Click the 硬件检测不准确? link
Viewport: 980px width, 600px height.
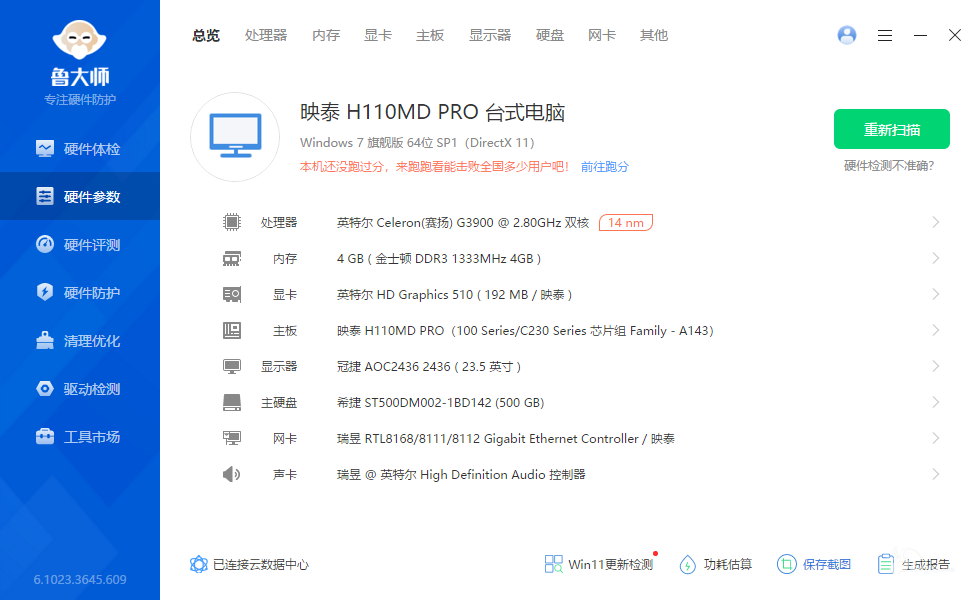(x=889, y=166)
